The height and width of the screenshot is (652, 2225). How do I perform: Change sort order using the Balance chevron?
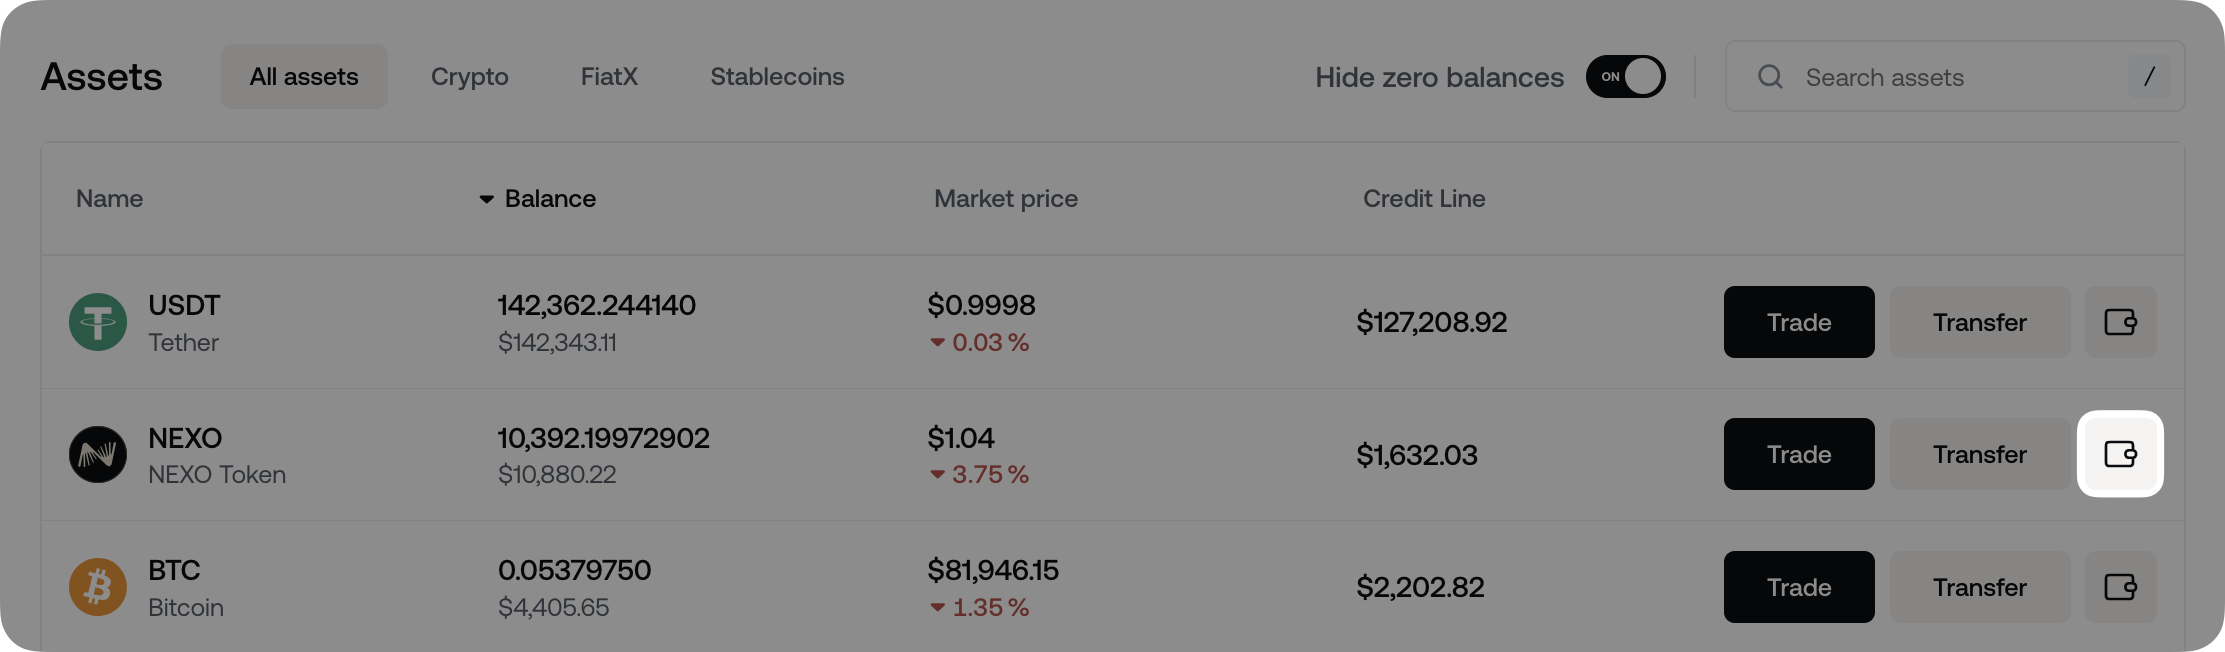coord(486,199)
